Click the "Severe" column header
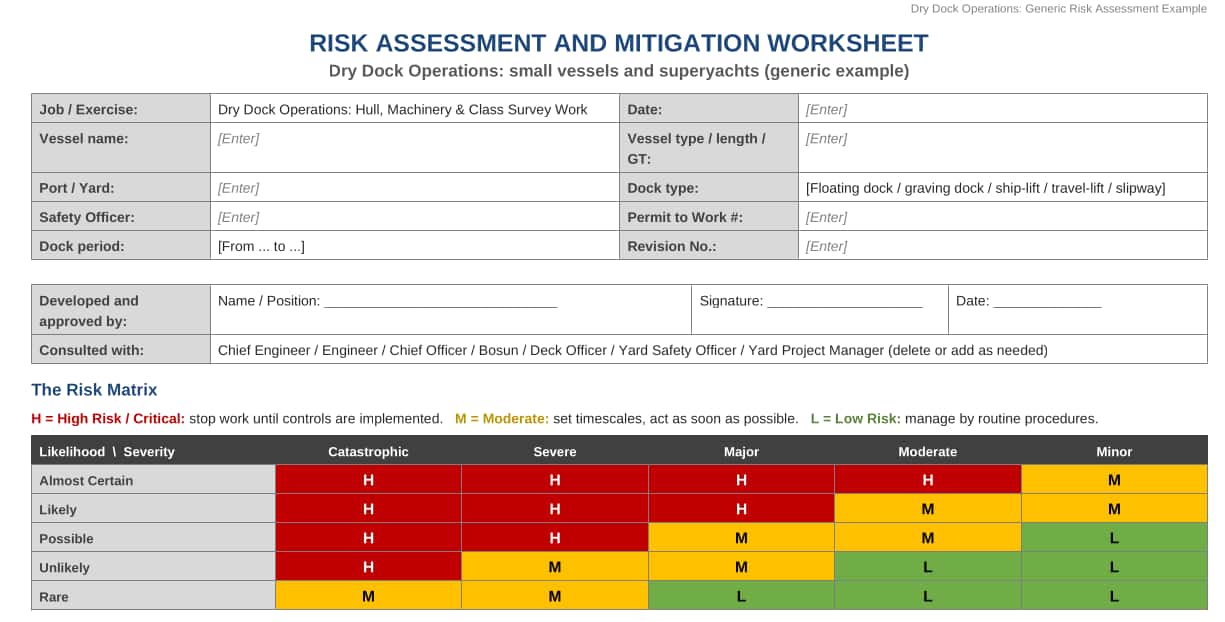The height and width of the screenshot is (622, 1225). (x=555, y=451)
